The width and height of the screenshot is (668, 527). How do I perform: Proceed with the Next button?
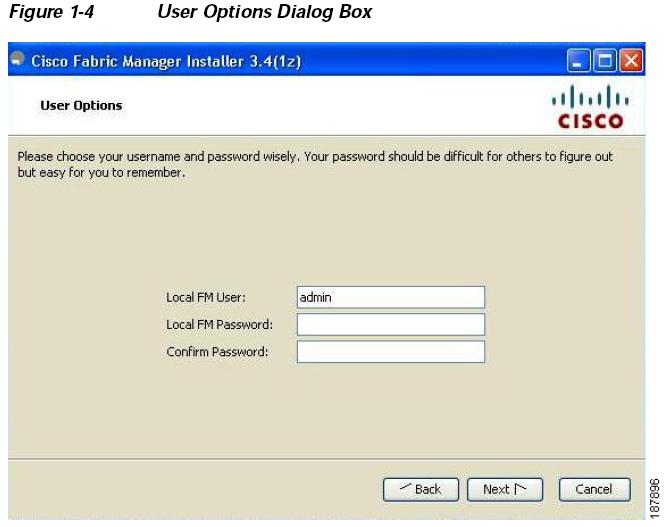[x=505, y=489]
